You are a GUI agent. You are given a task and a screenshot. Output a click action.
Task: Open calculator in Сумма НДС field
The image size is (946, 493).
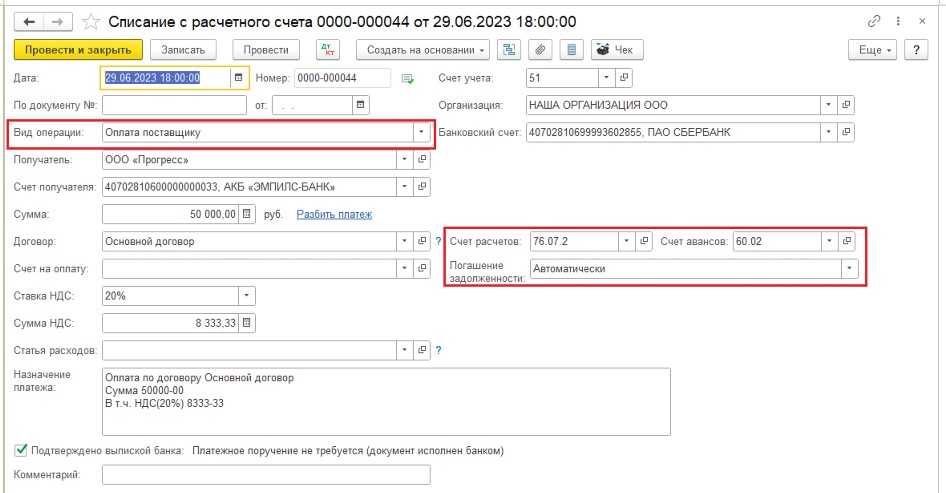coord(247,322)
